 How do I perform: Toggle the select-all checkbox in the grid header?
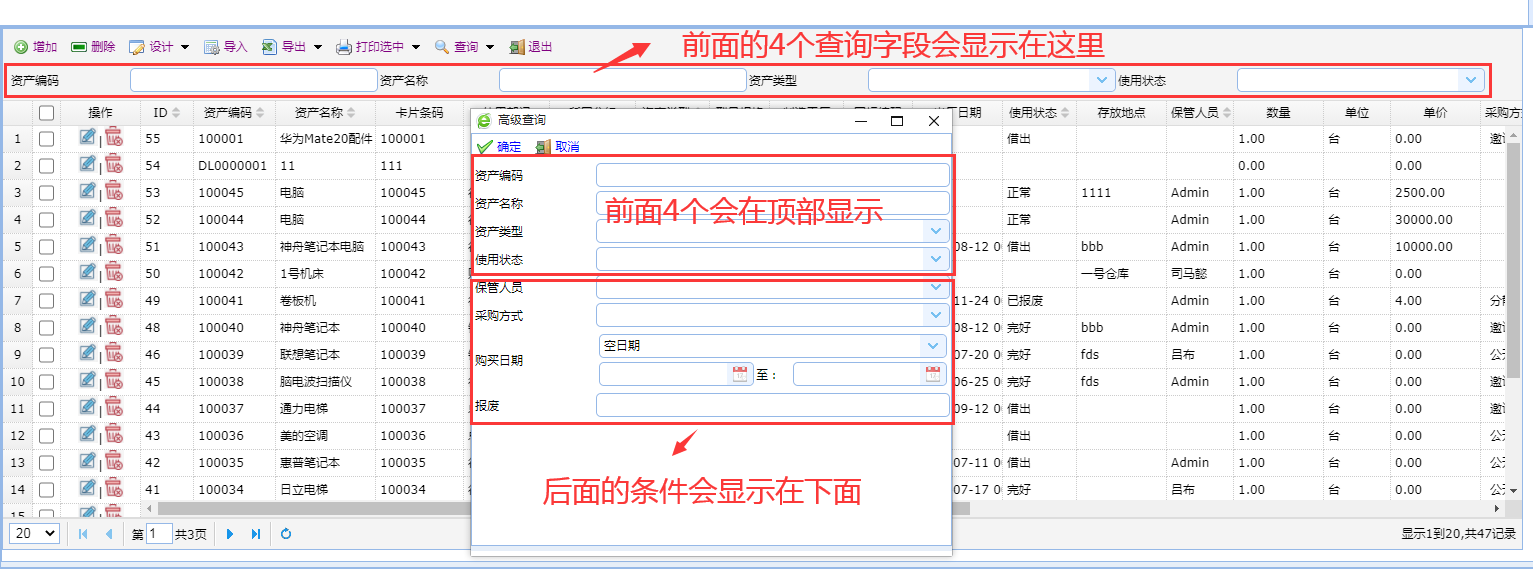click(x=46, y=113)
